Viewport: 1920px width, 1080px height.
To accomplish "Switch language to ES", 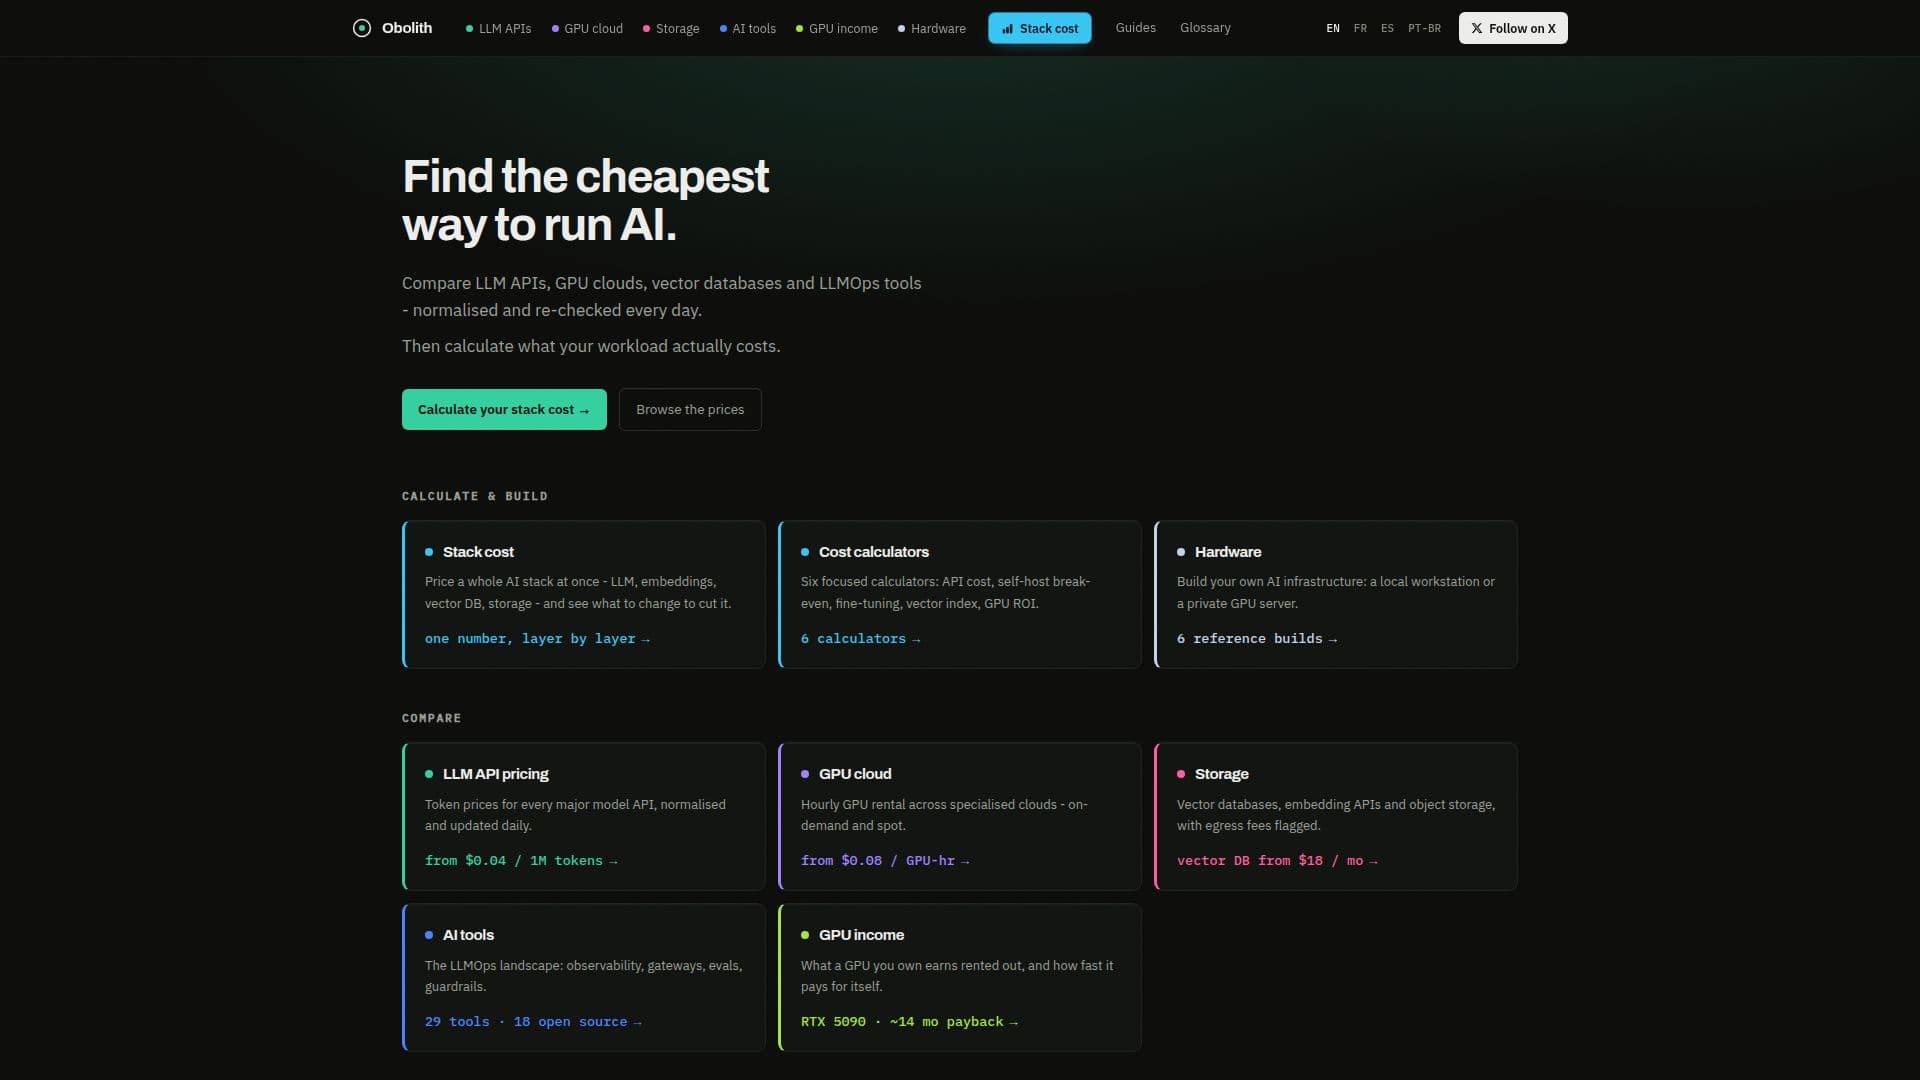I will [x=1387, y=28].
